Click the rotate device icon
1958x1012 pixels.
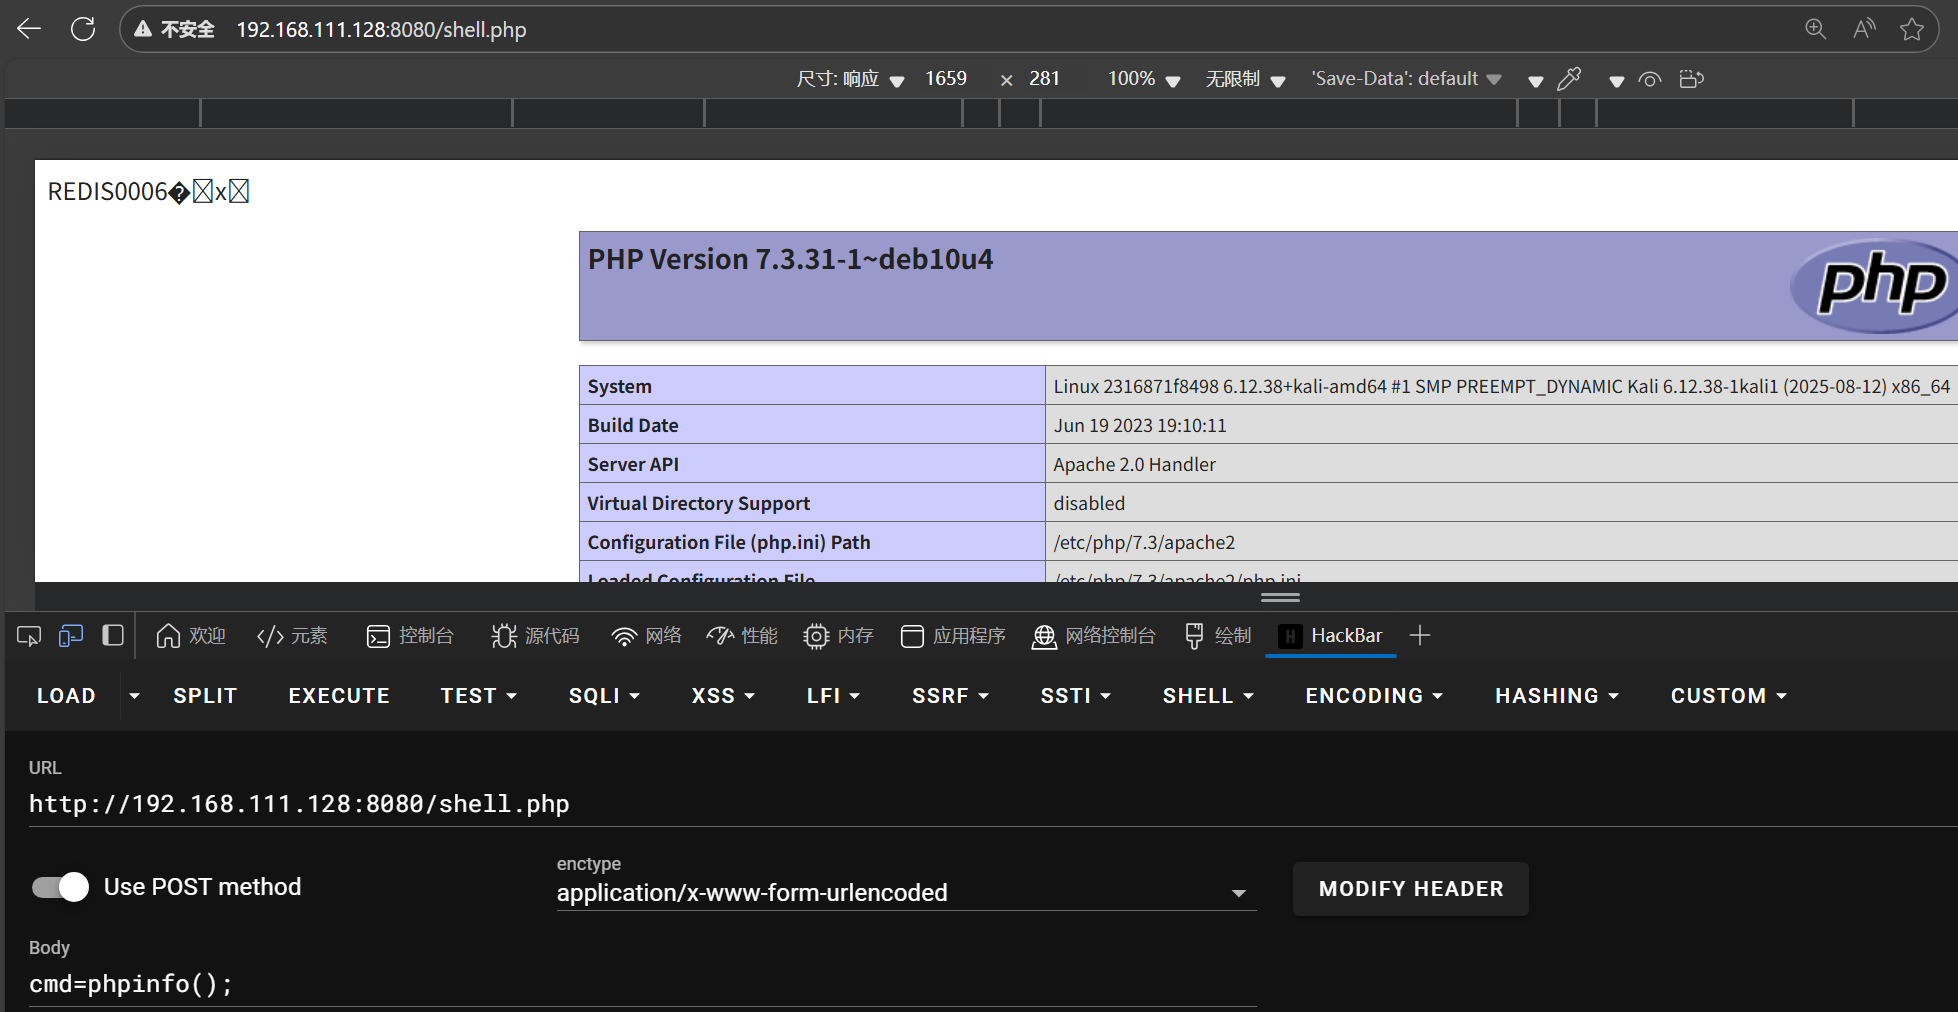tap(1691, 79)
